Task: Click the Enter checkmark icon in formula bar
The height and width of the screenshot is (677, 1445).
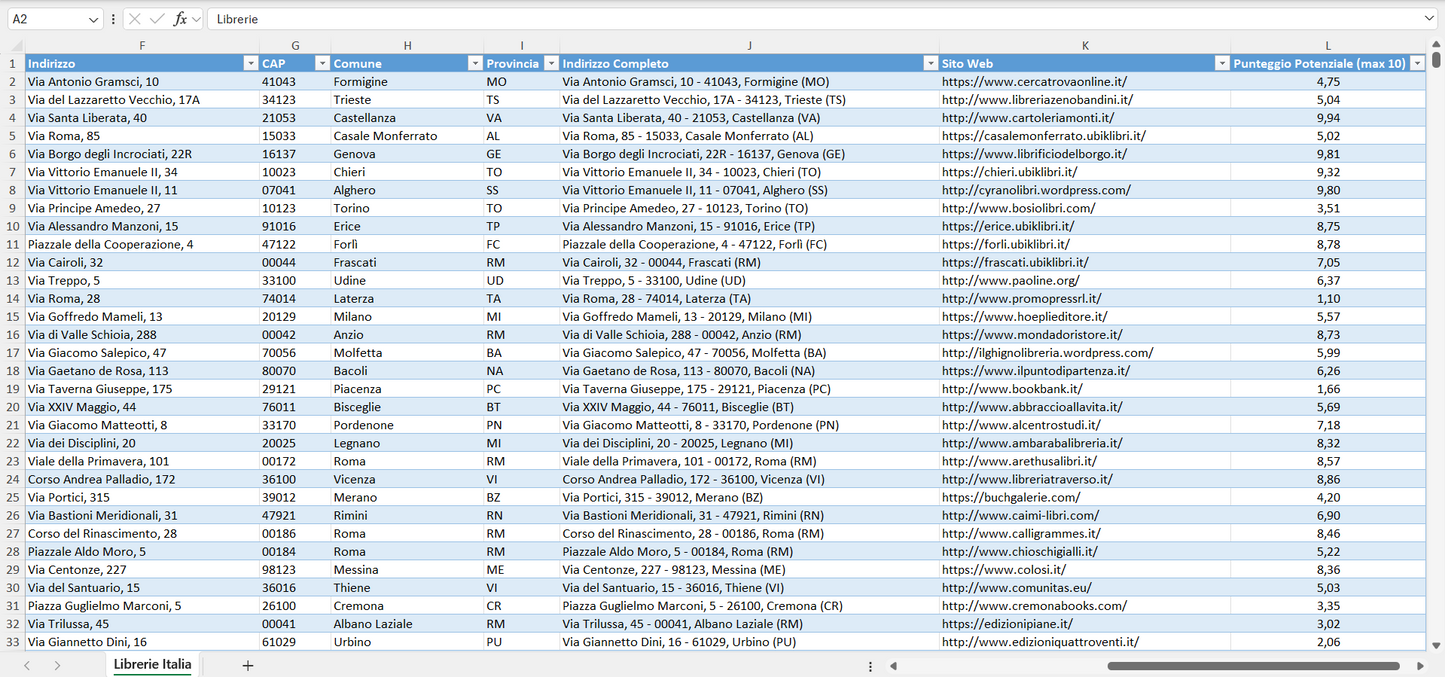Action: 156,18
